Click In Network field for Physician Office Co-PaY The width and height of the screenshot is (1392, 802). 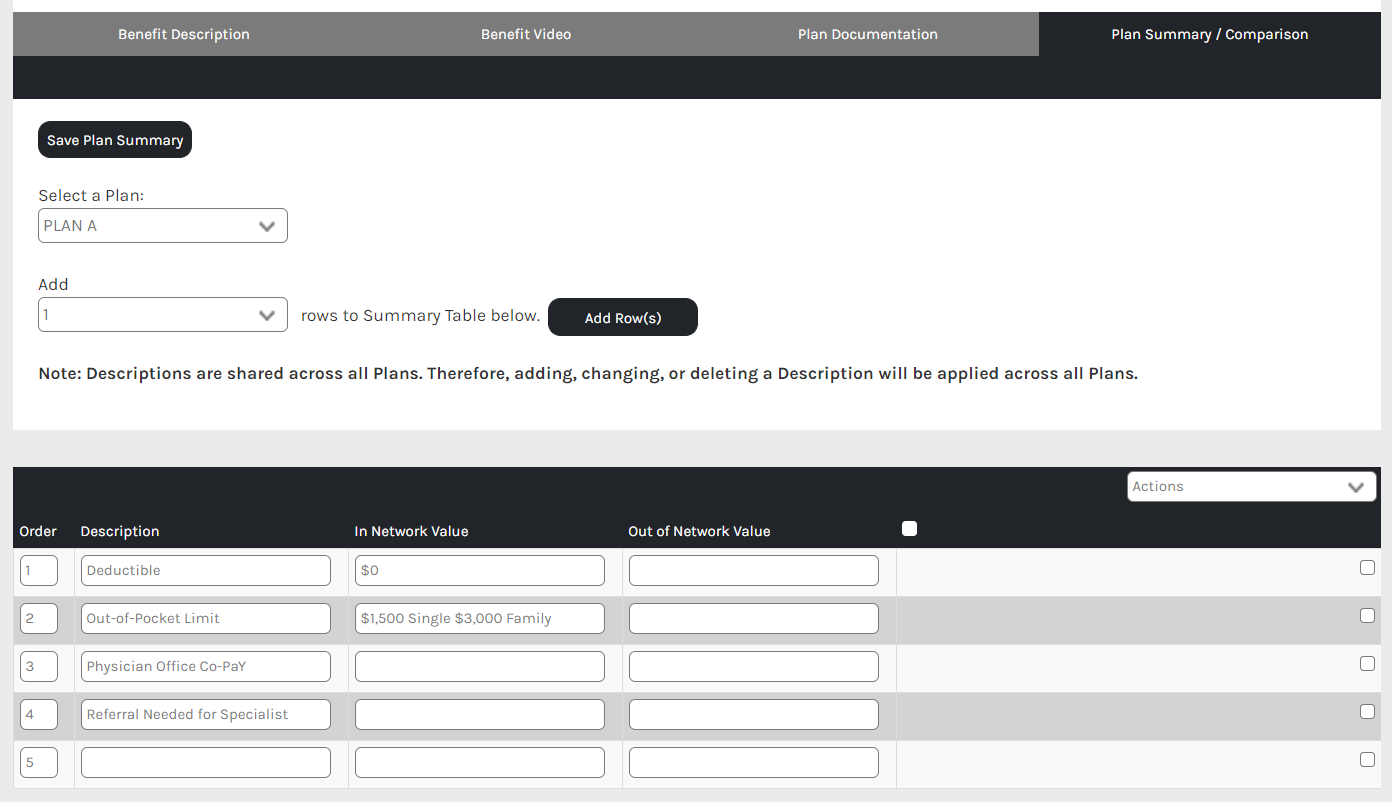[x=479, y=667]
